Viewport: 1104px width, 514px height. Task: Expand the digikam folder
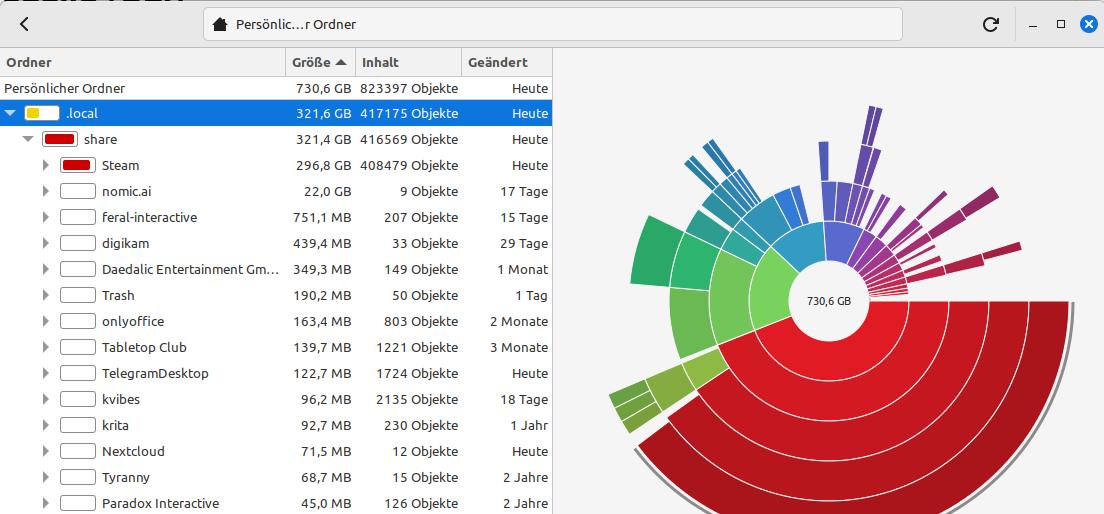(46, 244)
